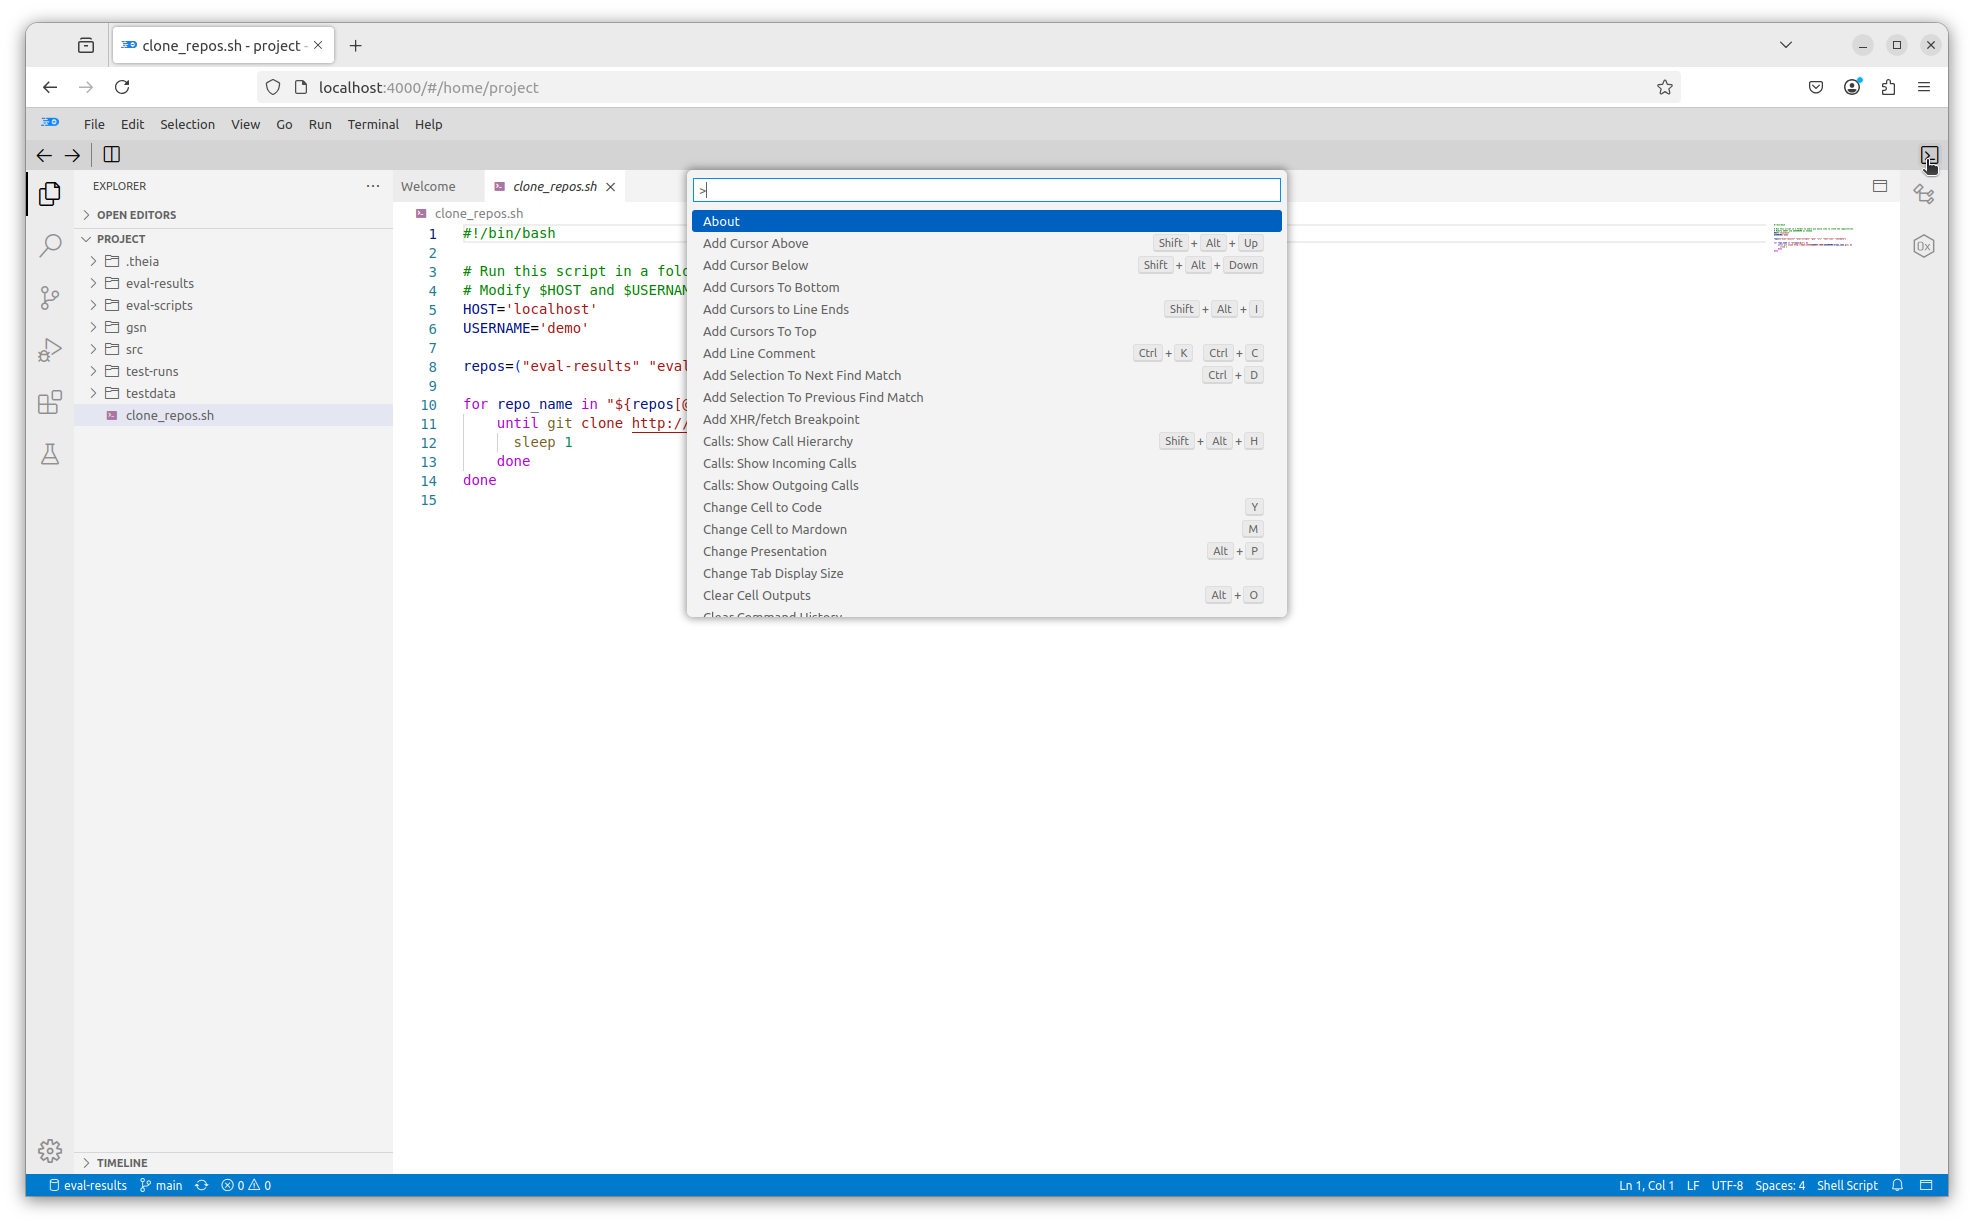The height and width of the screenshot is (1225, 1974).
Task: Expand the test-runs folder
Action: [94, 371]
